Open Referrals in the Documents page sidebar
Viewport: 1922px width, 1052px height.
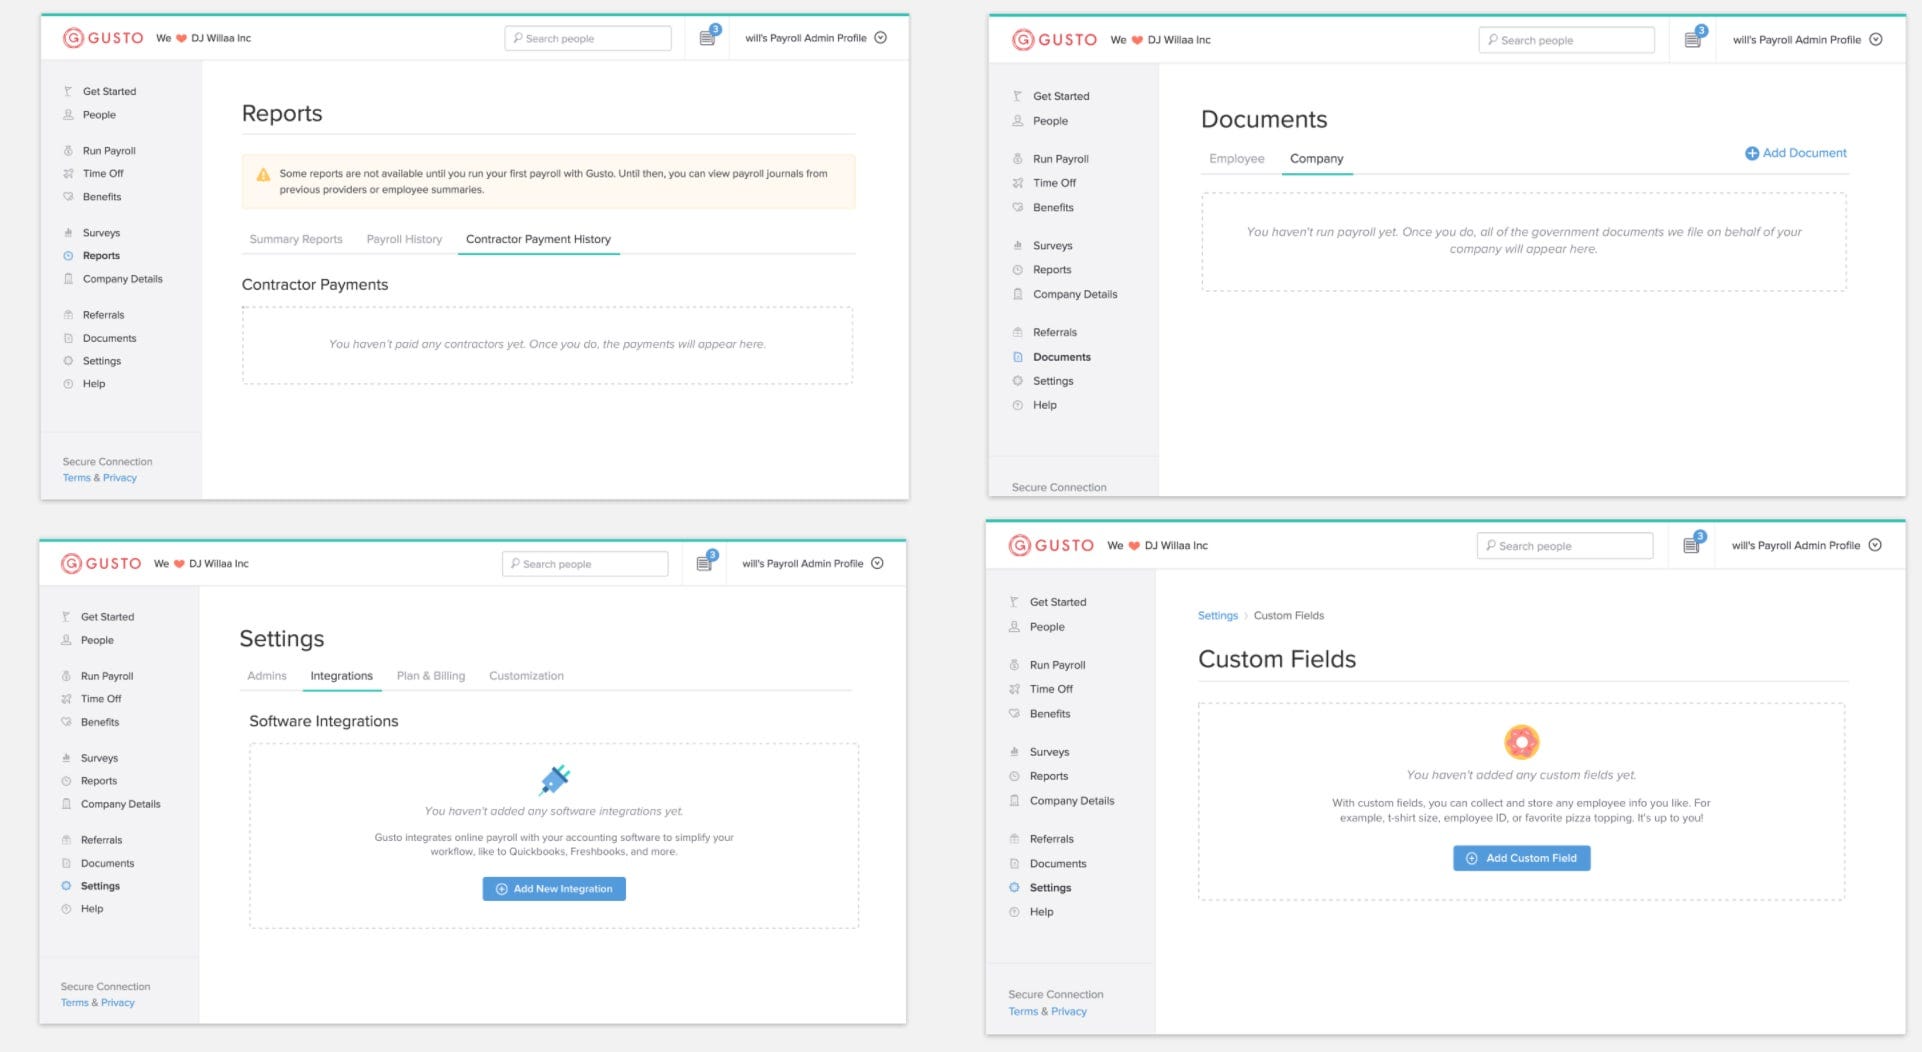click(1055, 332)
